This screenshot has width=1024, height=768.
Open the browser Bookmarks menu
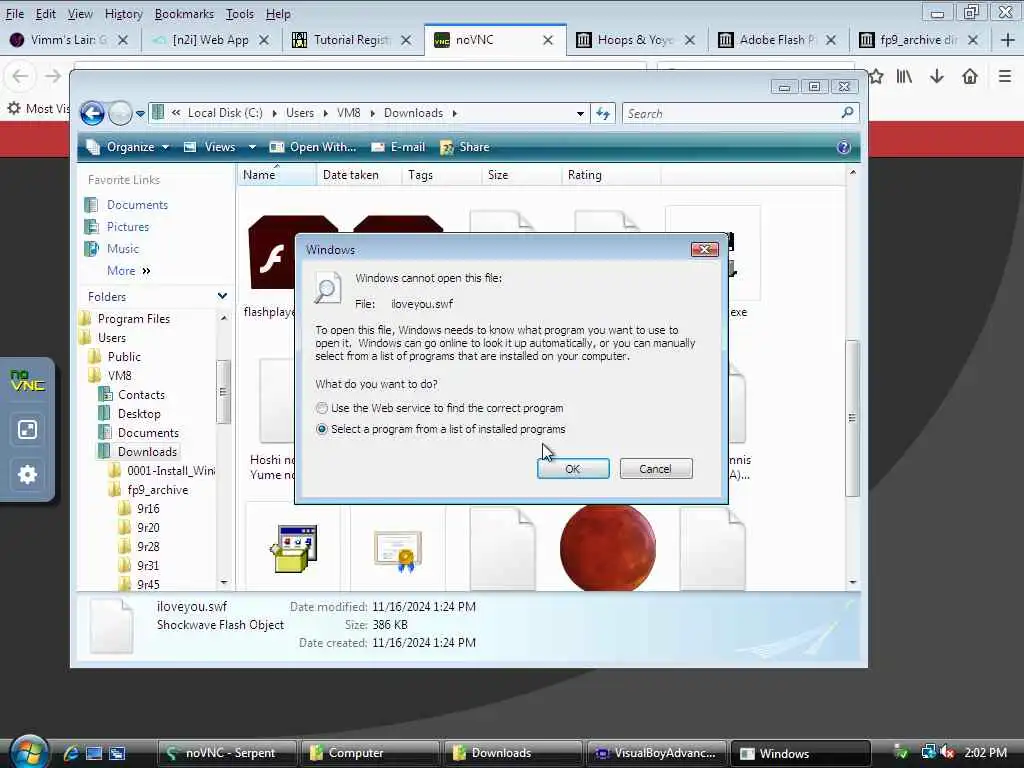coord(184,14)
